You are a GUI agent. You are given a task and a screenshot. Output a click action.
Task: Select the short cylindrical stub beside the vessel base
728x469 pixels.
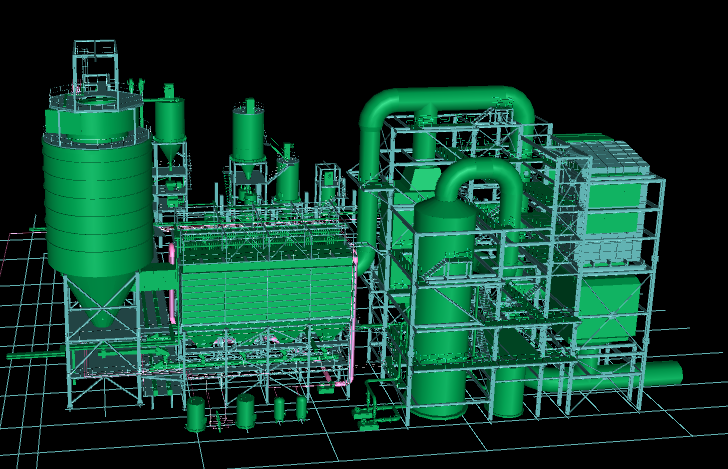(508, 395)
